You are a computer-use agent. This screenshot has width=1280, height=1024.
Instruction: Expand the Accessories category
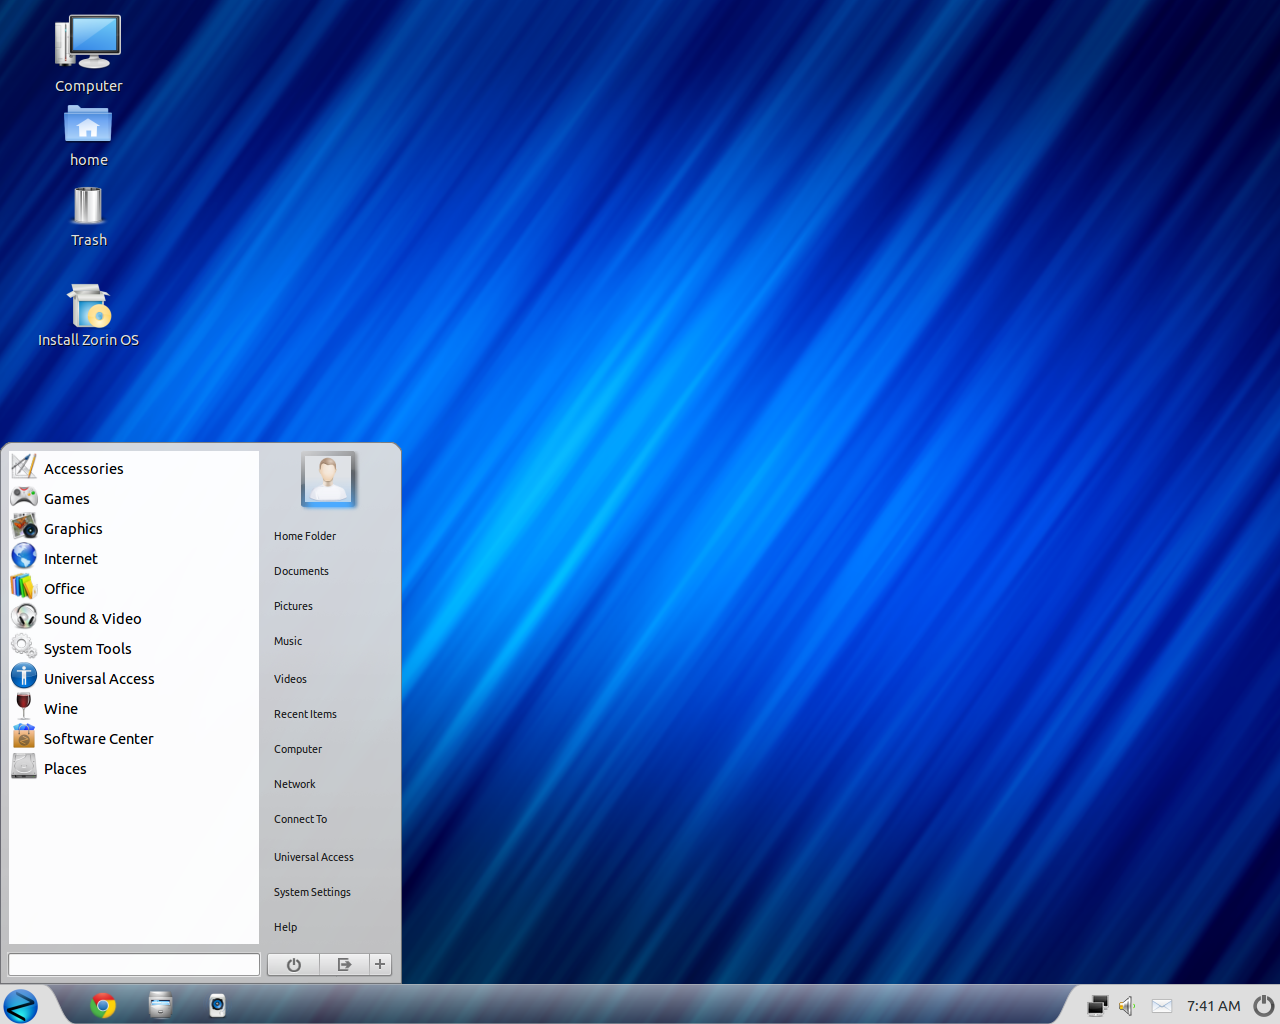pyautogui.click(x=83, y=469)
